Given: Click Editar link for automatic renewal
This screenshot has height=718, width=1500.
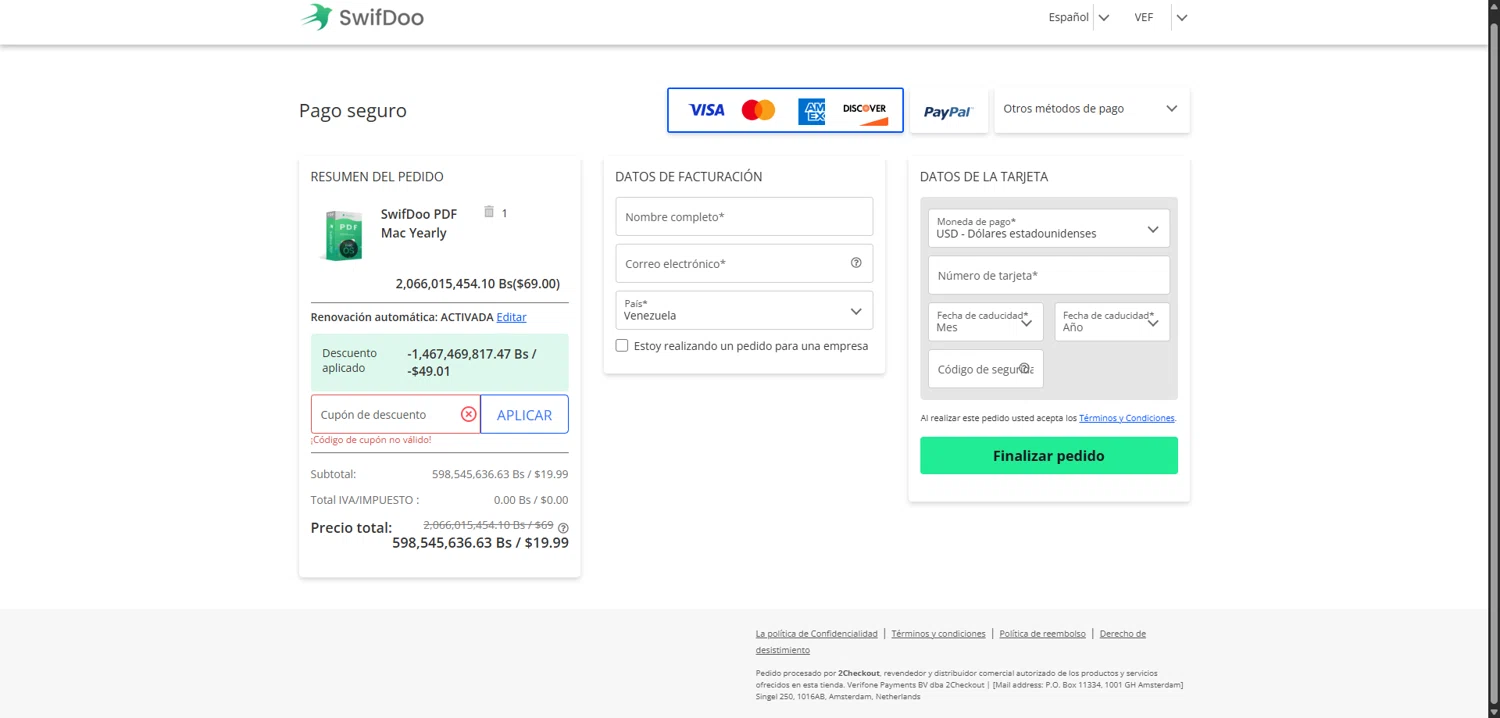Looking at the screenshot, I should coord(511,317).
